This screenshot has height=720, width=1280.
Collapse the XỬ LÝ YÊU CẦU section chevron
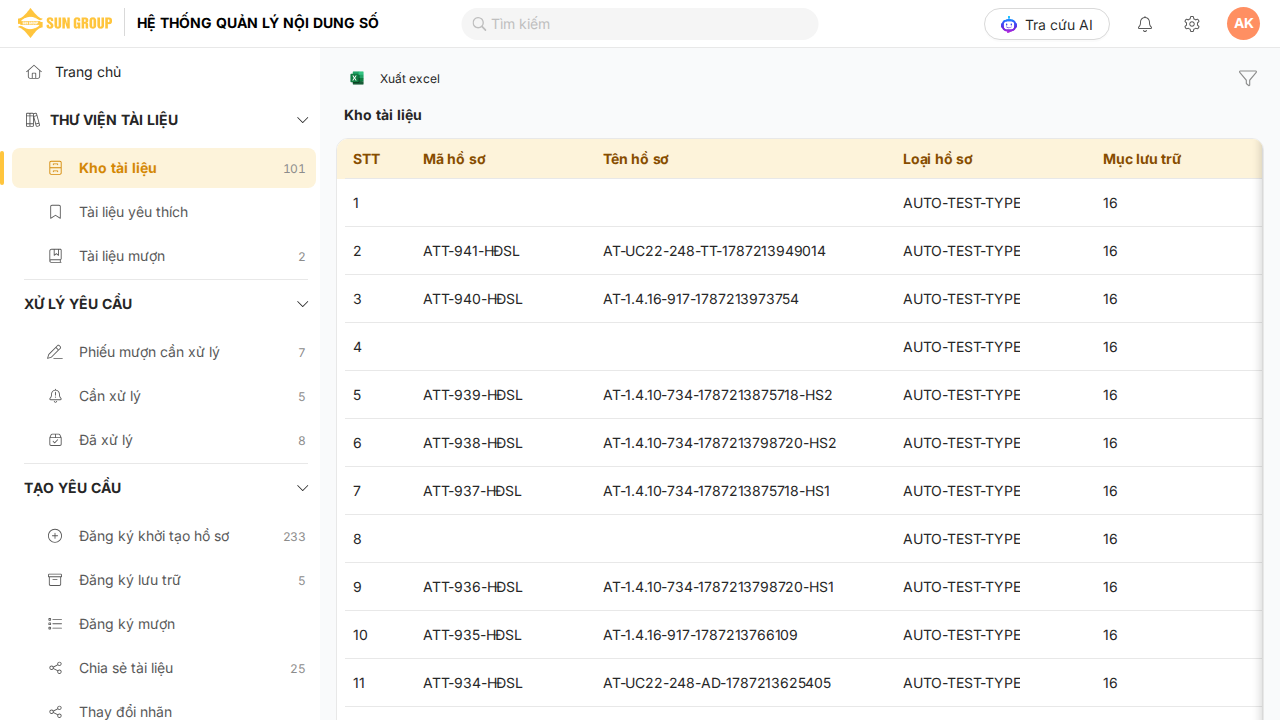303,304
